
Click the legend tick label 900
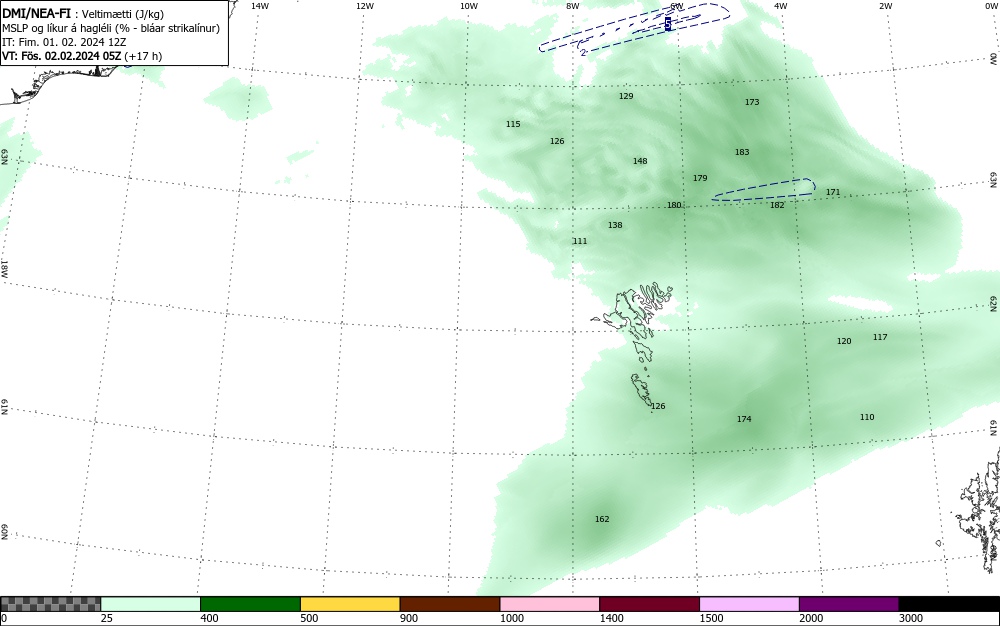coord(409,618)
